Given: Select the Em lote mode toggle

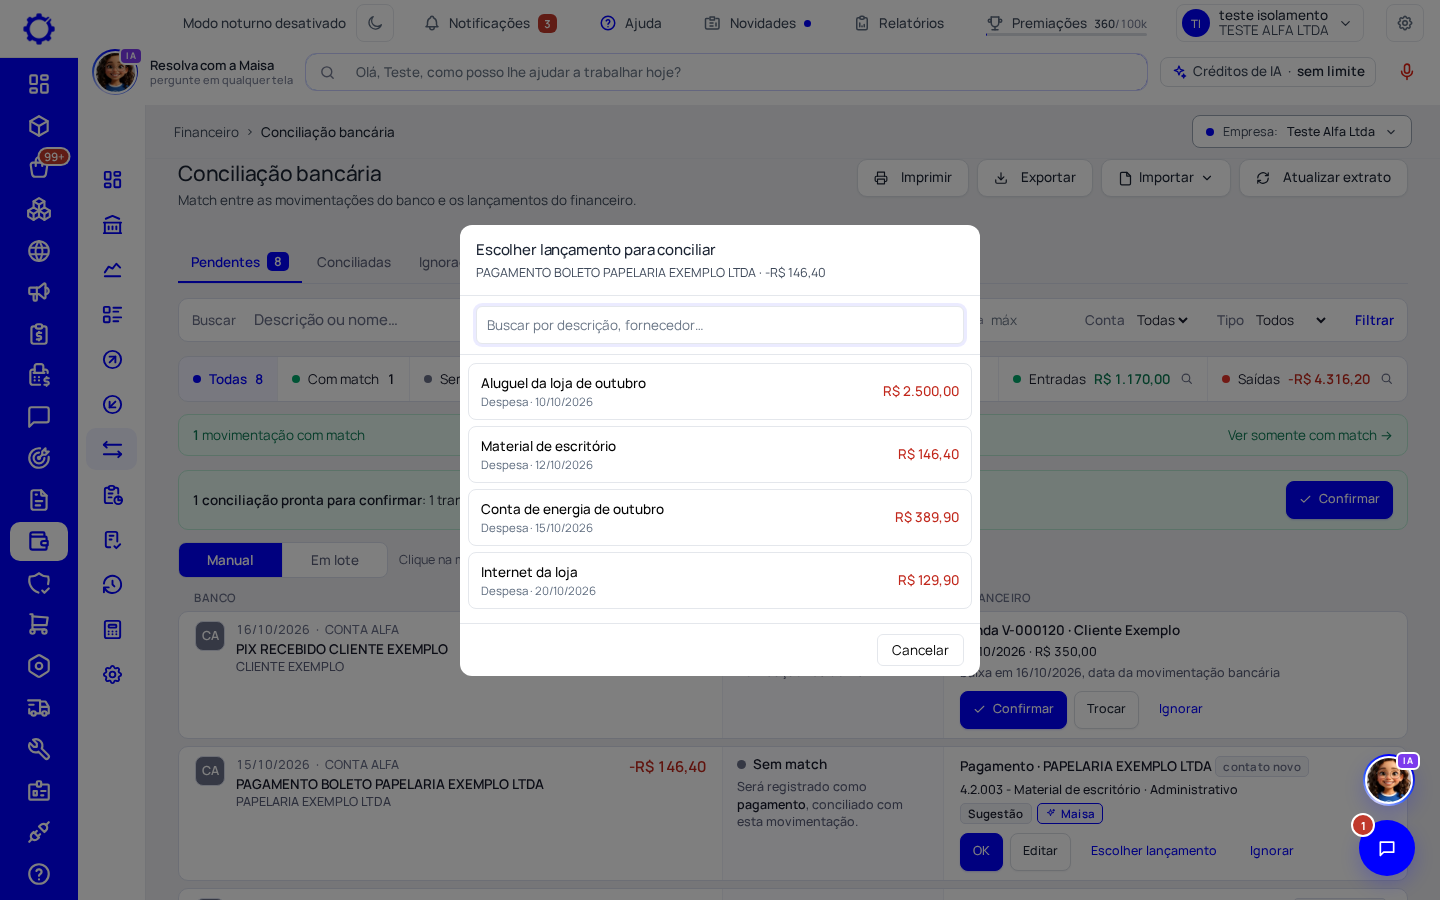Looking at the screenshot, I should pyautogui.click(x=335, y=560).
